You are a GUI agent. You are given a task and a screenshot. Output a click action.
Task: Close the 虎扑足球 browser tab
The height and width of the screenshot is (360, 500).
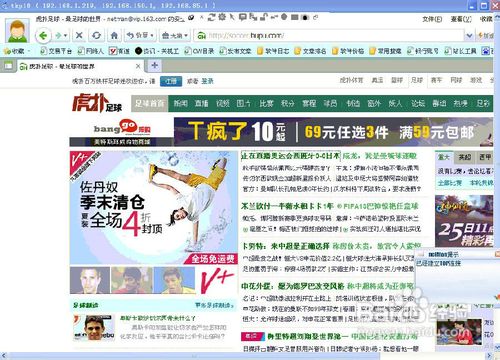pyautogui.click(x=138, y=66)
